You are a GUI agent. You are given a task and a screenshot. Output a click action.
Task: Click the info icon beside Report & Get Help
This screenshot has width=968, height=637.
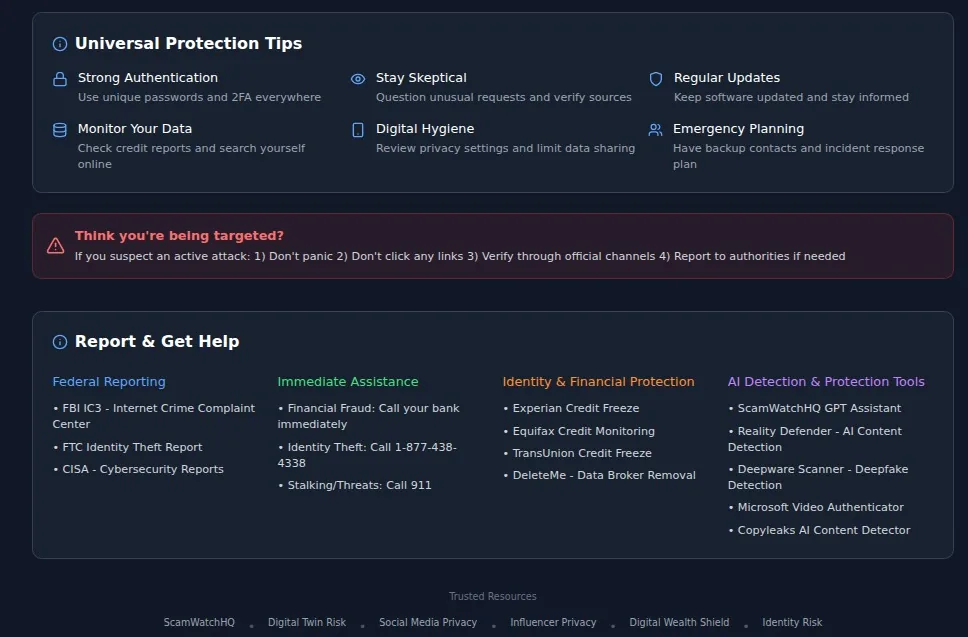(60, 342)
